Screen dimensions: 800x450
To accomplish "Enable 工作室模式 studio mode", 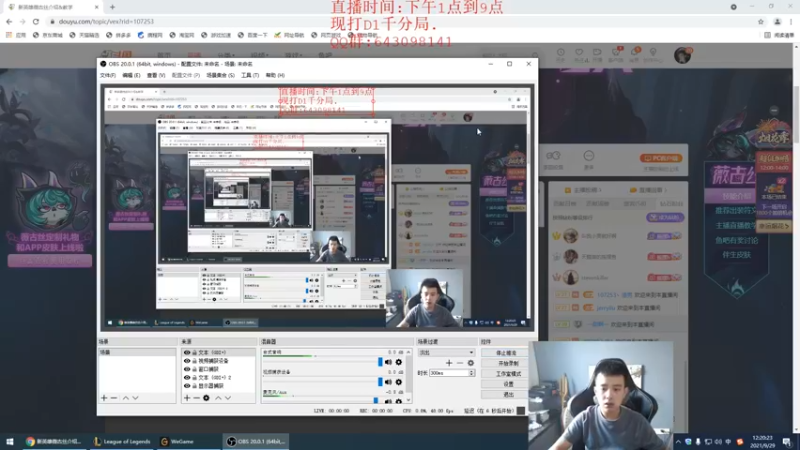I will 507,373.
